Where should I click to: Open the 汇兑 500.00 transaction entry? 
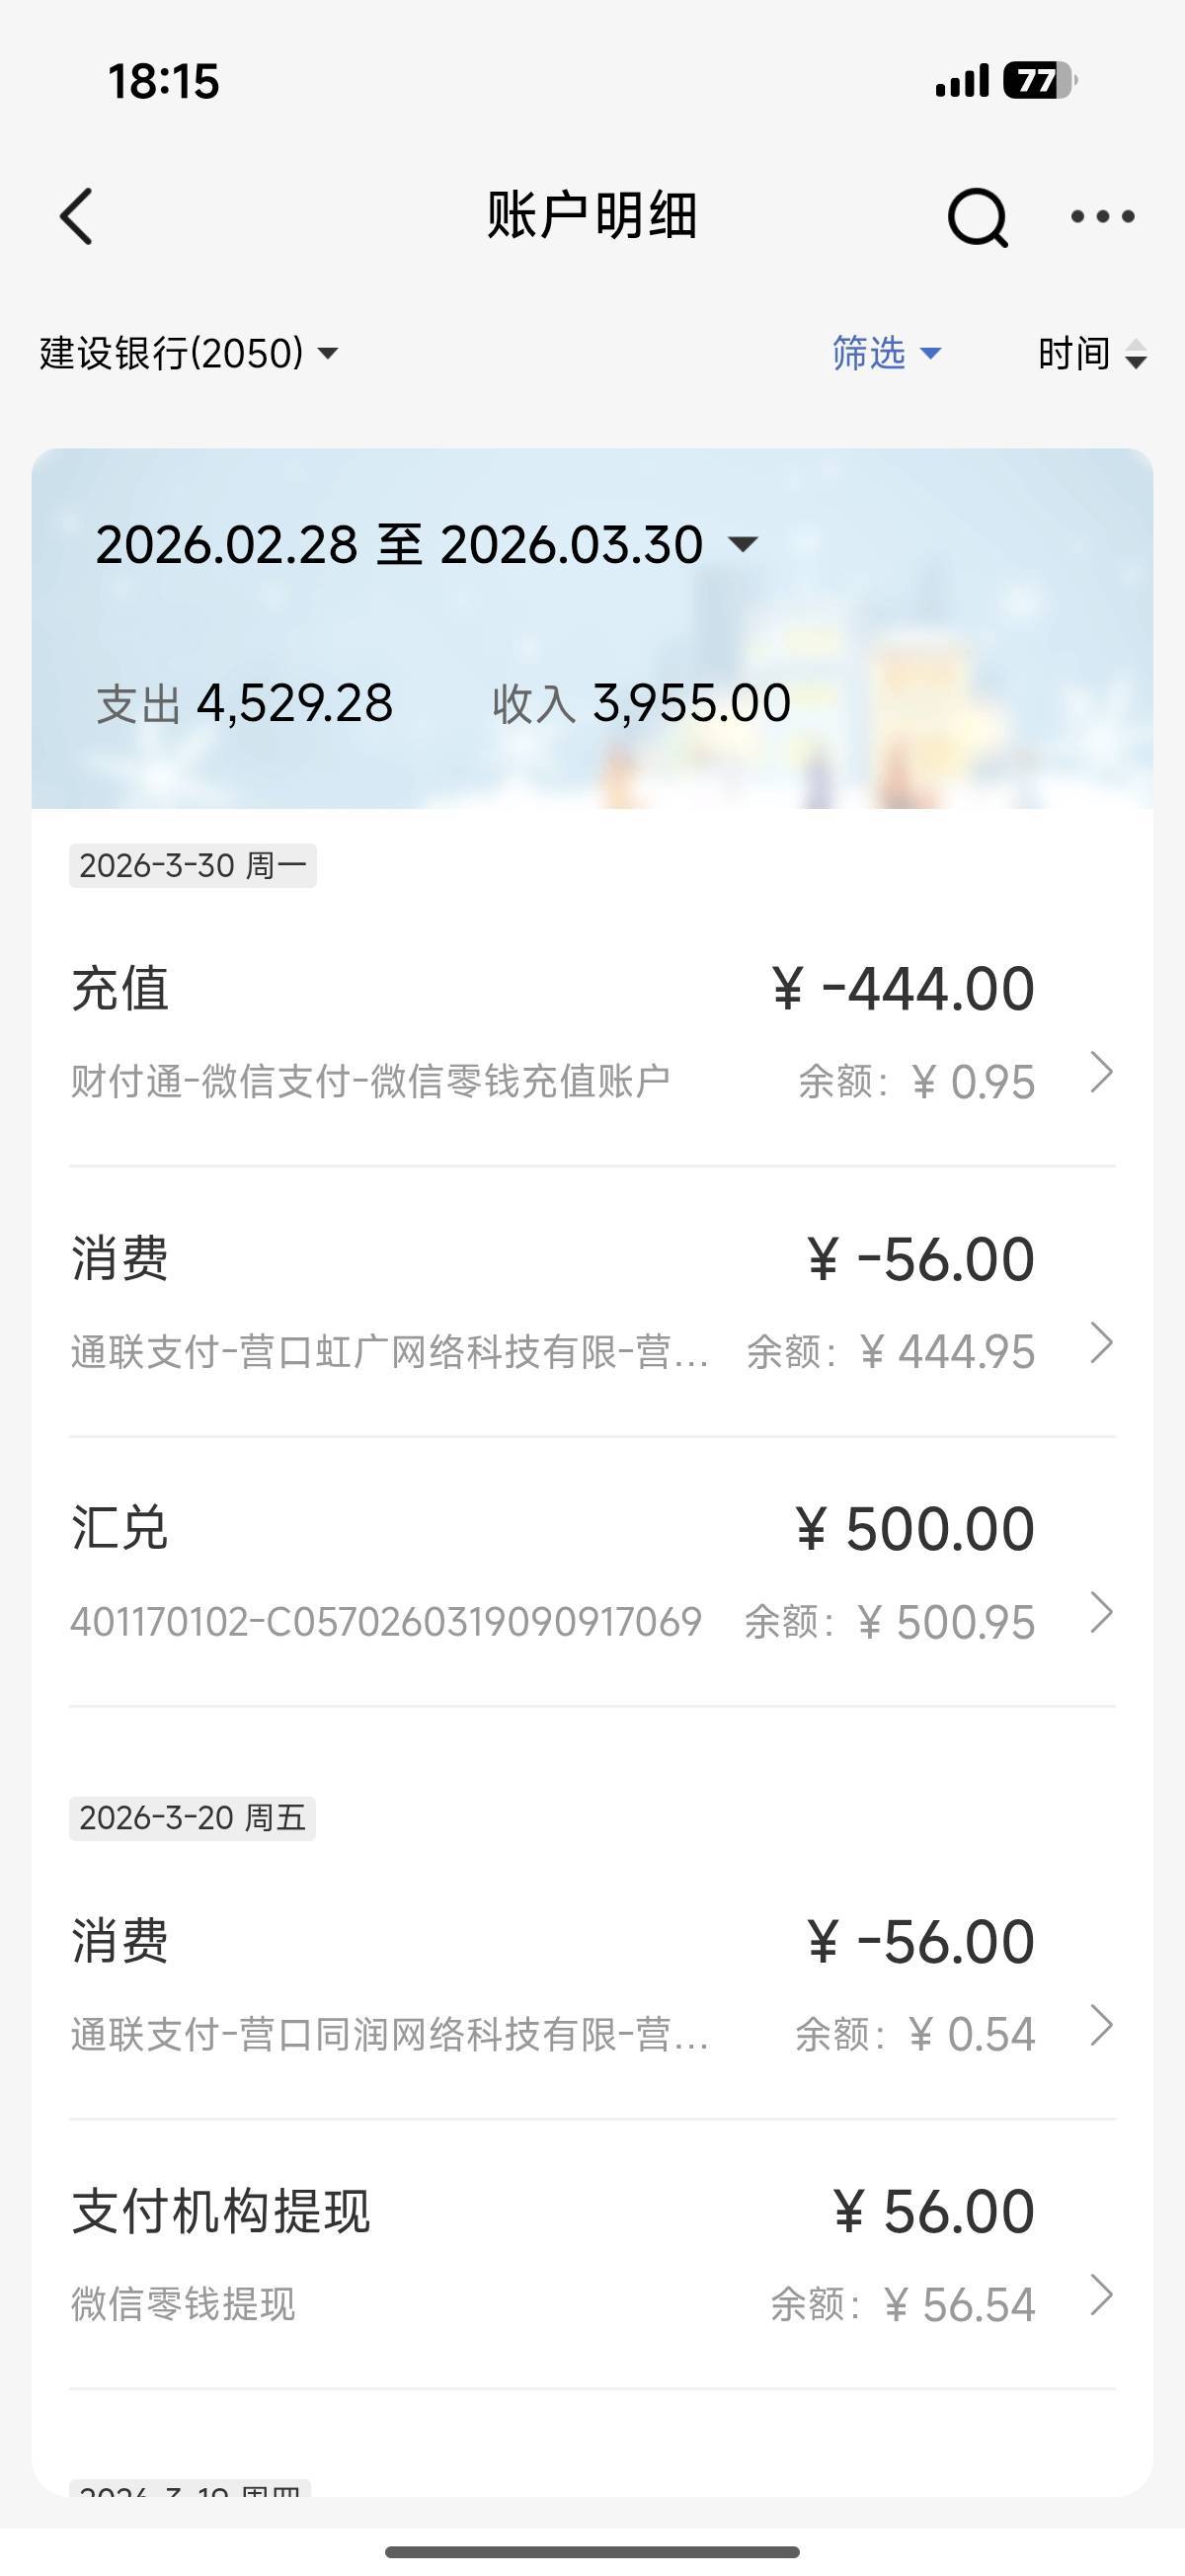550,1570
